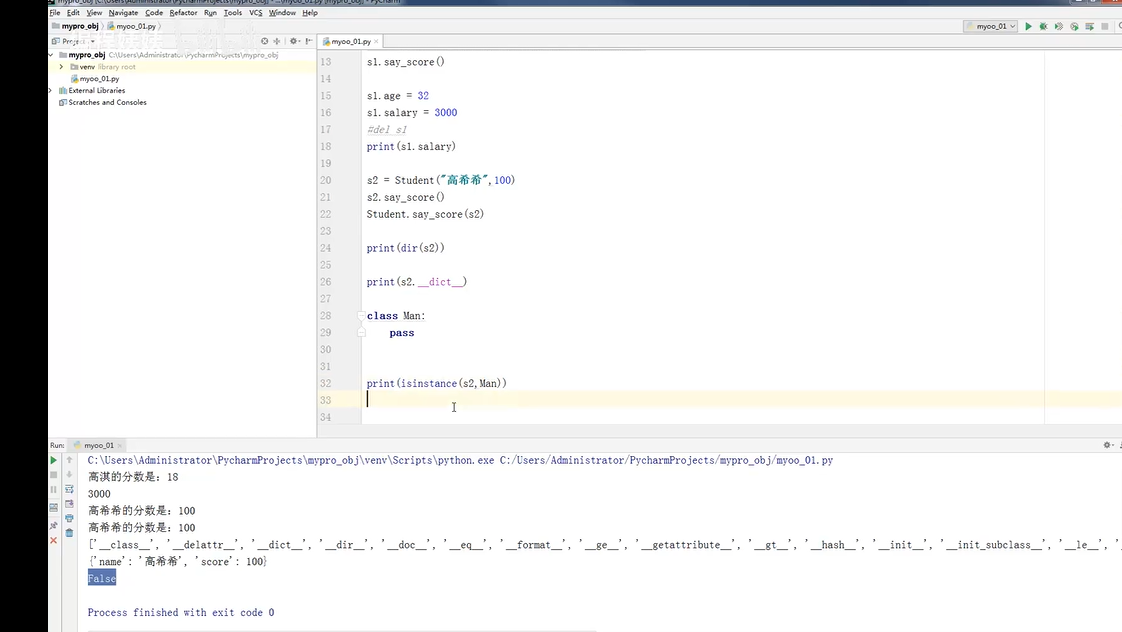Select the External Libraries tree item

pyautogui.click(x=97, y=90)
